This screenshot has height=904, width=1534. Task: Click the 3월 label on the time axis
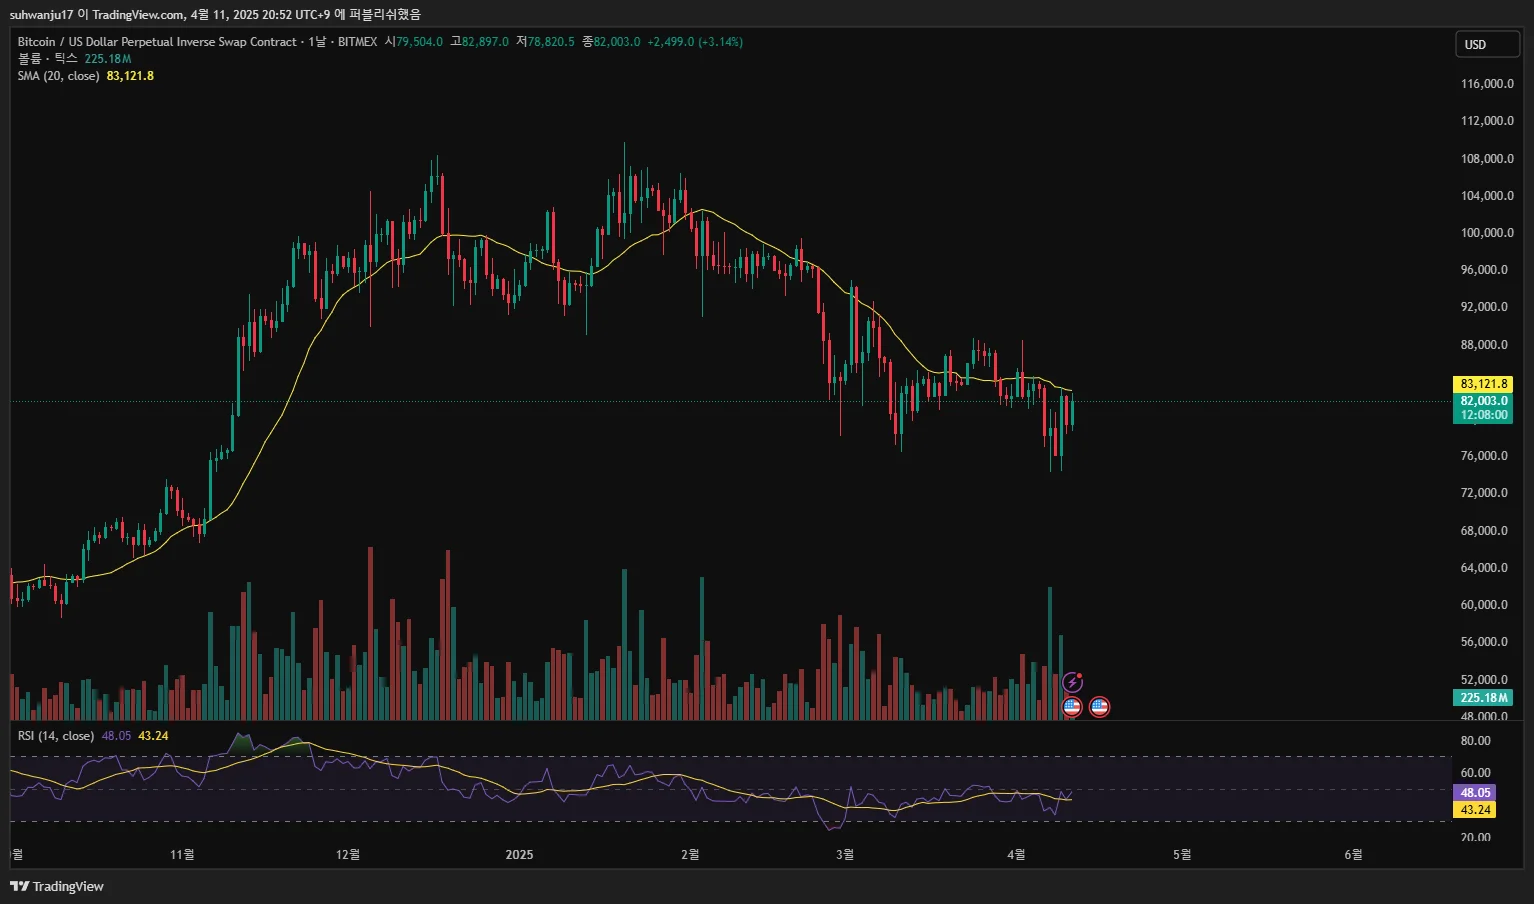tap(845, 854)
